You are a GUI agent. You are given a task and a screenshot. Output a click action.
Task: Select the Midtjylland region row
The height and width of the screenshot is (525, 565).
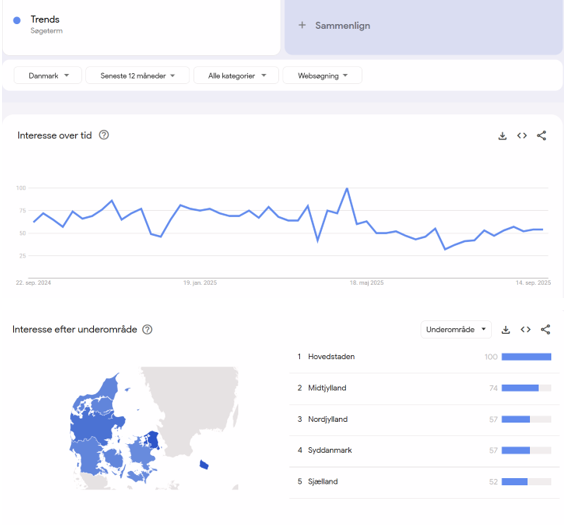click(424, 388)
